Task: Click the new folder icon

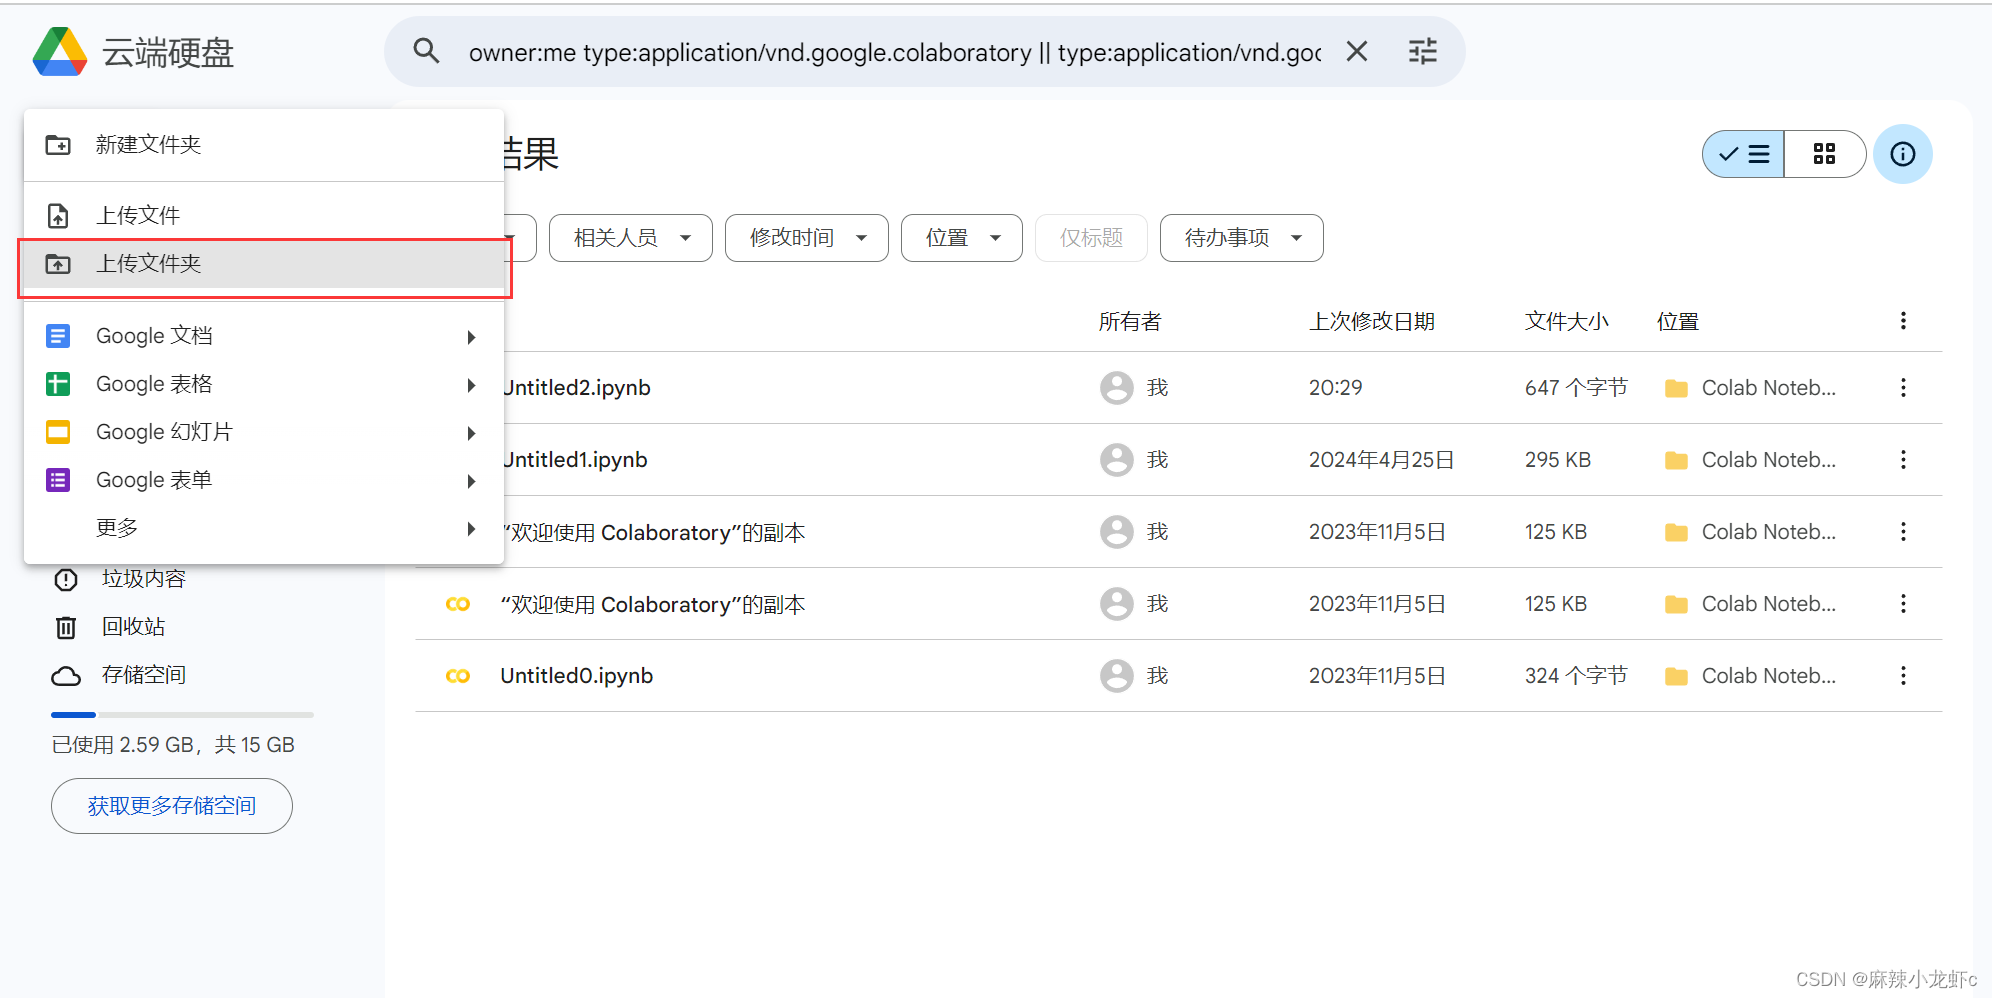Action: 58,145
